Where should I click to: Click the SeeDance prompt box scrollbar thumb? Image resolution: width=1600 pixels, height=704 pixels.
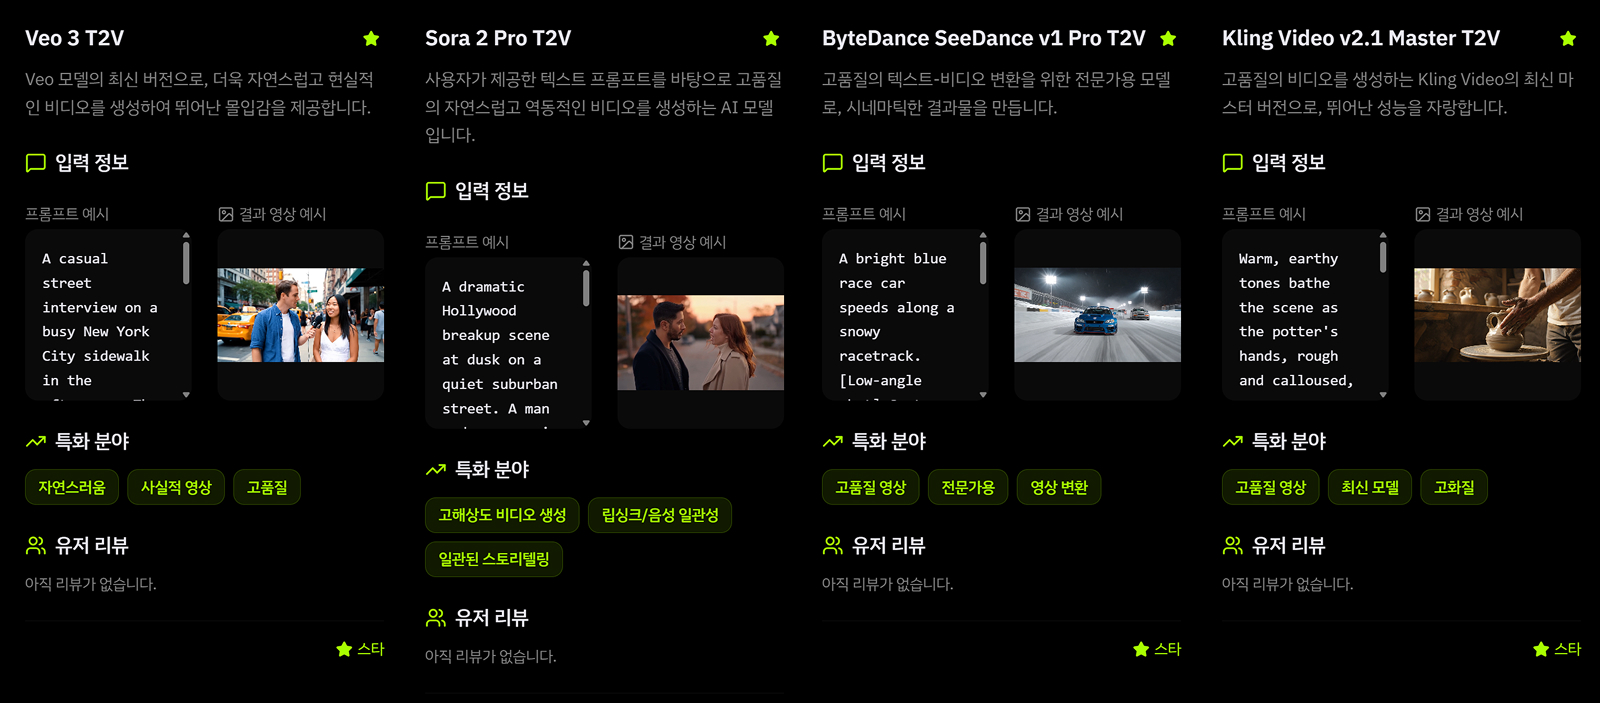[x=983, y=263]
